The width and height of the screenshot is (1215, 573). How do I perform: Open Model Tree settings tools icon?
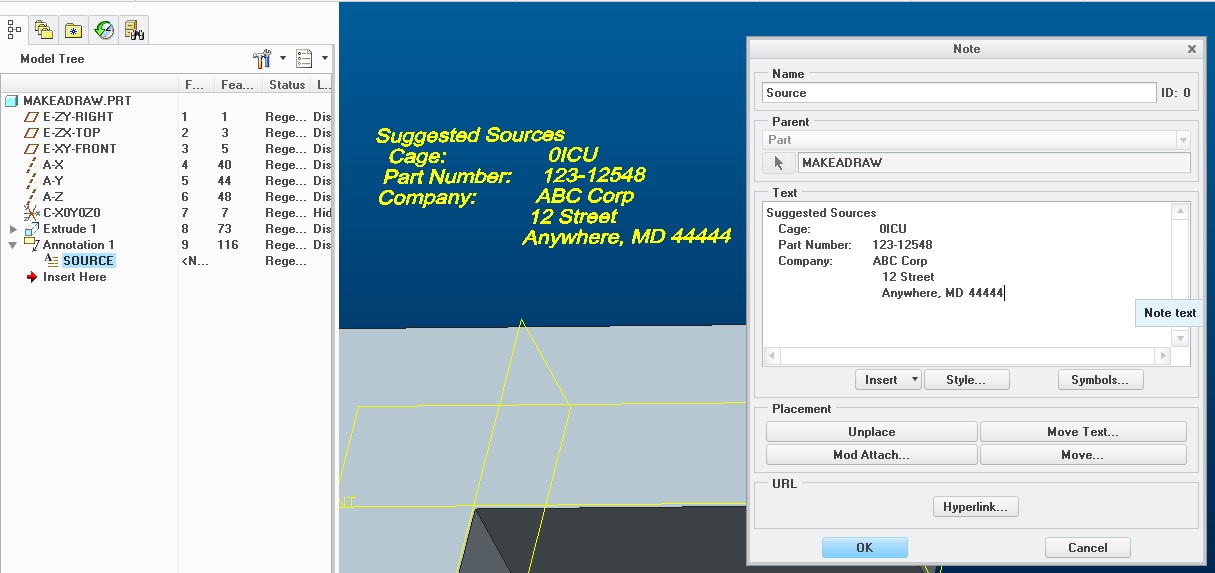[263, 59]
